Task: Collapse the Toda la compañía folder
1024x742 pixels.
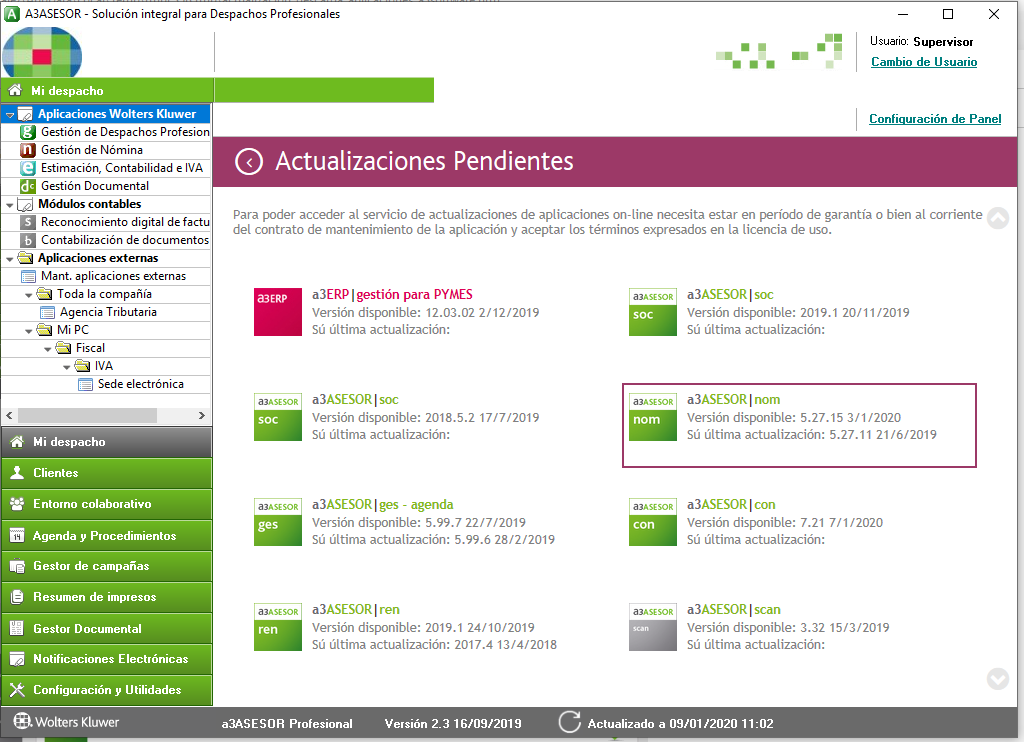Action: pos(29,295)
